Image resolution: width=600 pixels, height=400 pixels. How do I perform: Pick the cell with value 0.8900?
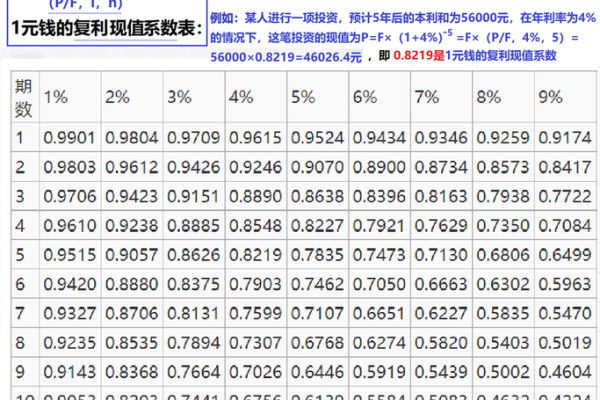coord(379,167)
